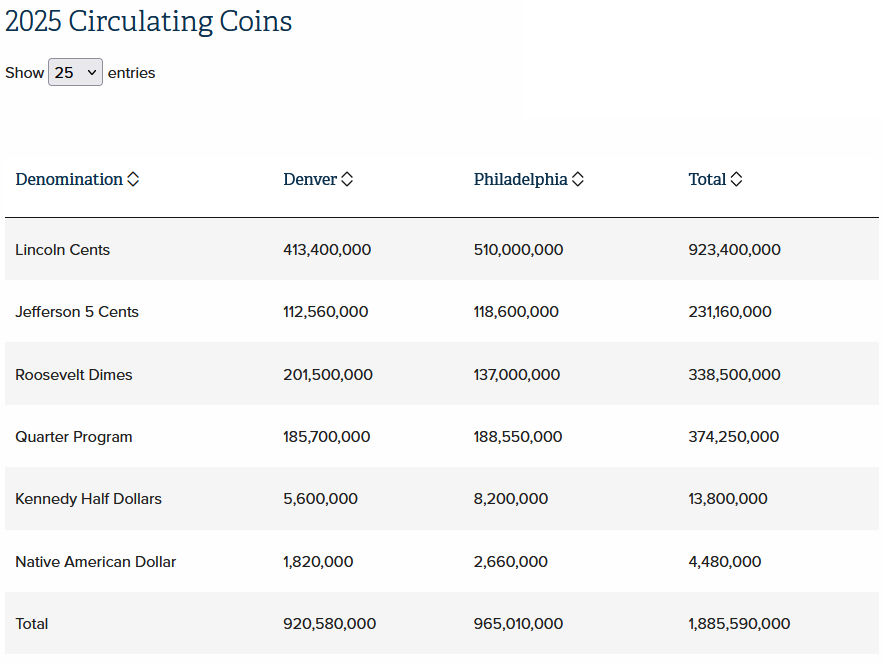Click the Denver total 920,580,000 cell
Image resolution: width=884 pixels, height=665 pixels.
(x=329, y=624)
